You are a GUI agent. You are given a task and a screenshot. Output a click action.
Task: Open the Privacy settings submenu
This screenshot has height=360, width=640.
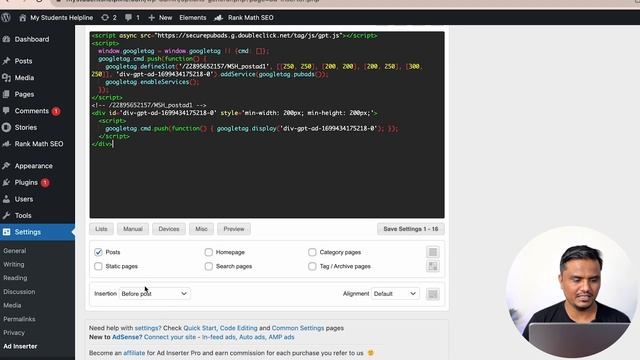click(x=14, y=332)
